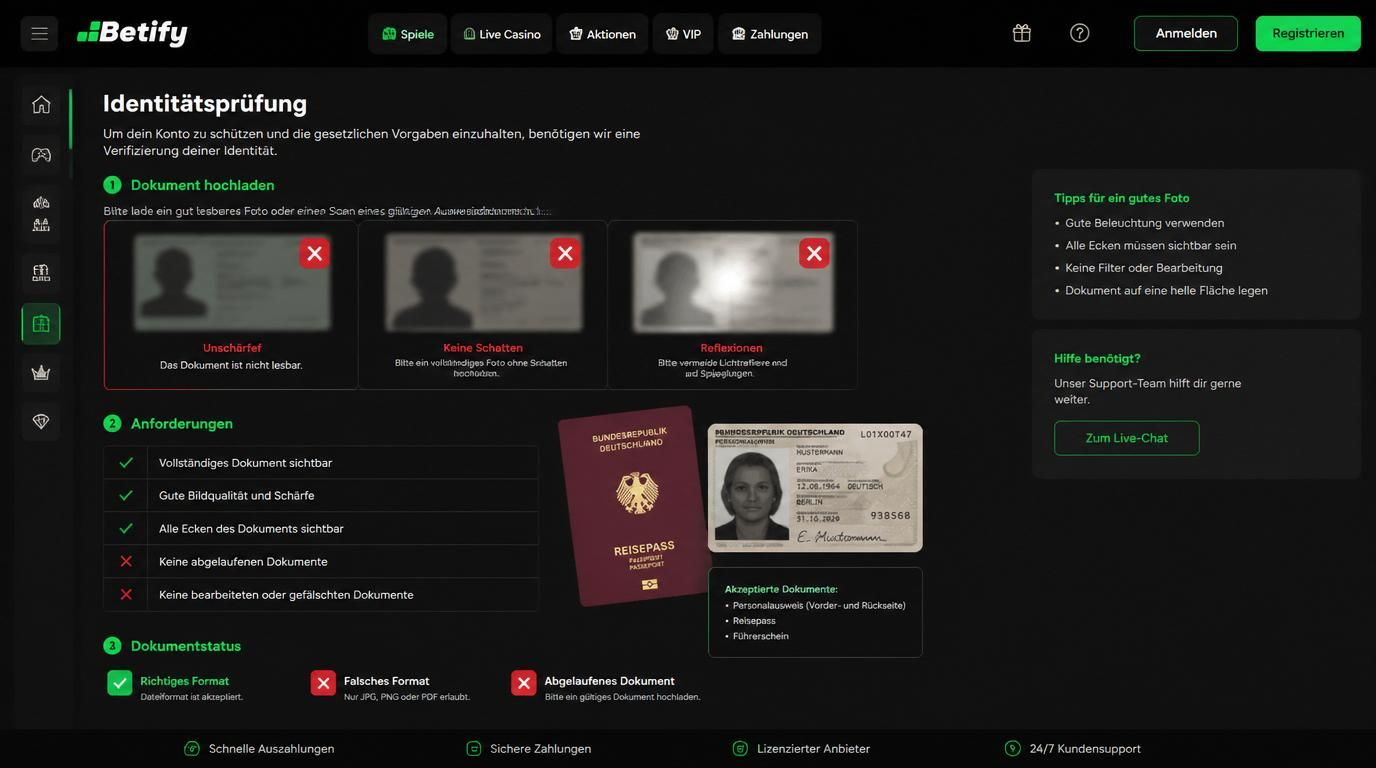The width and height of the screenshot is (1376, 768).
Task: Open Zum Live-Chat support button
Action: pos(1127,438)
